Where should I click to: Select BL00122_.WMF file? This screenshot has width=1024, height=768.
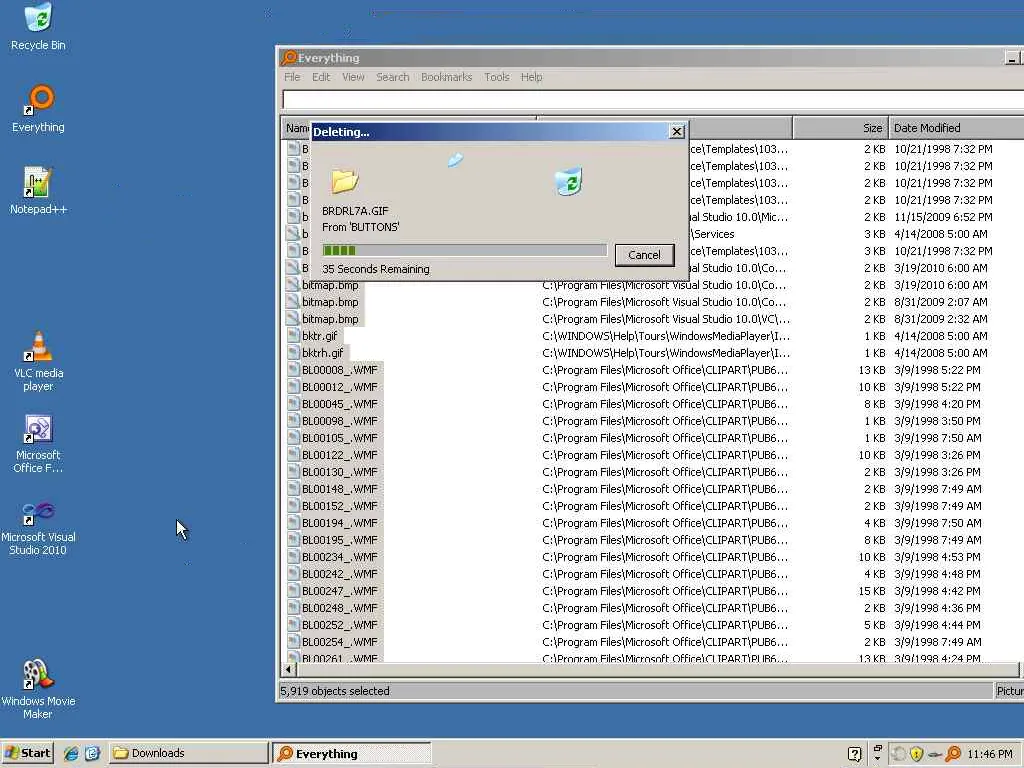pos(340,455)
